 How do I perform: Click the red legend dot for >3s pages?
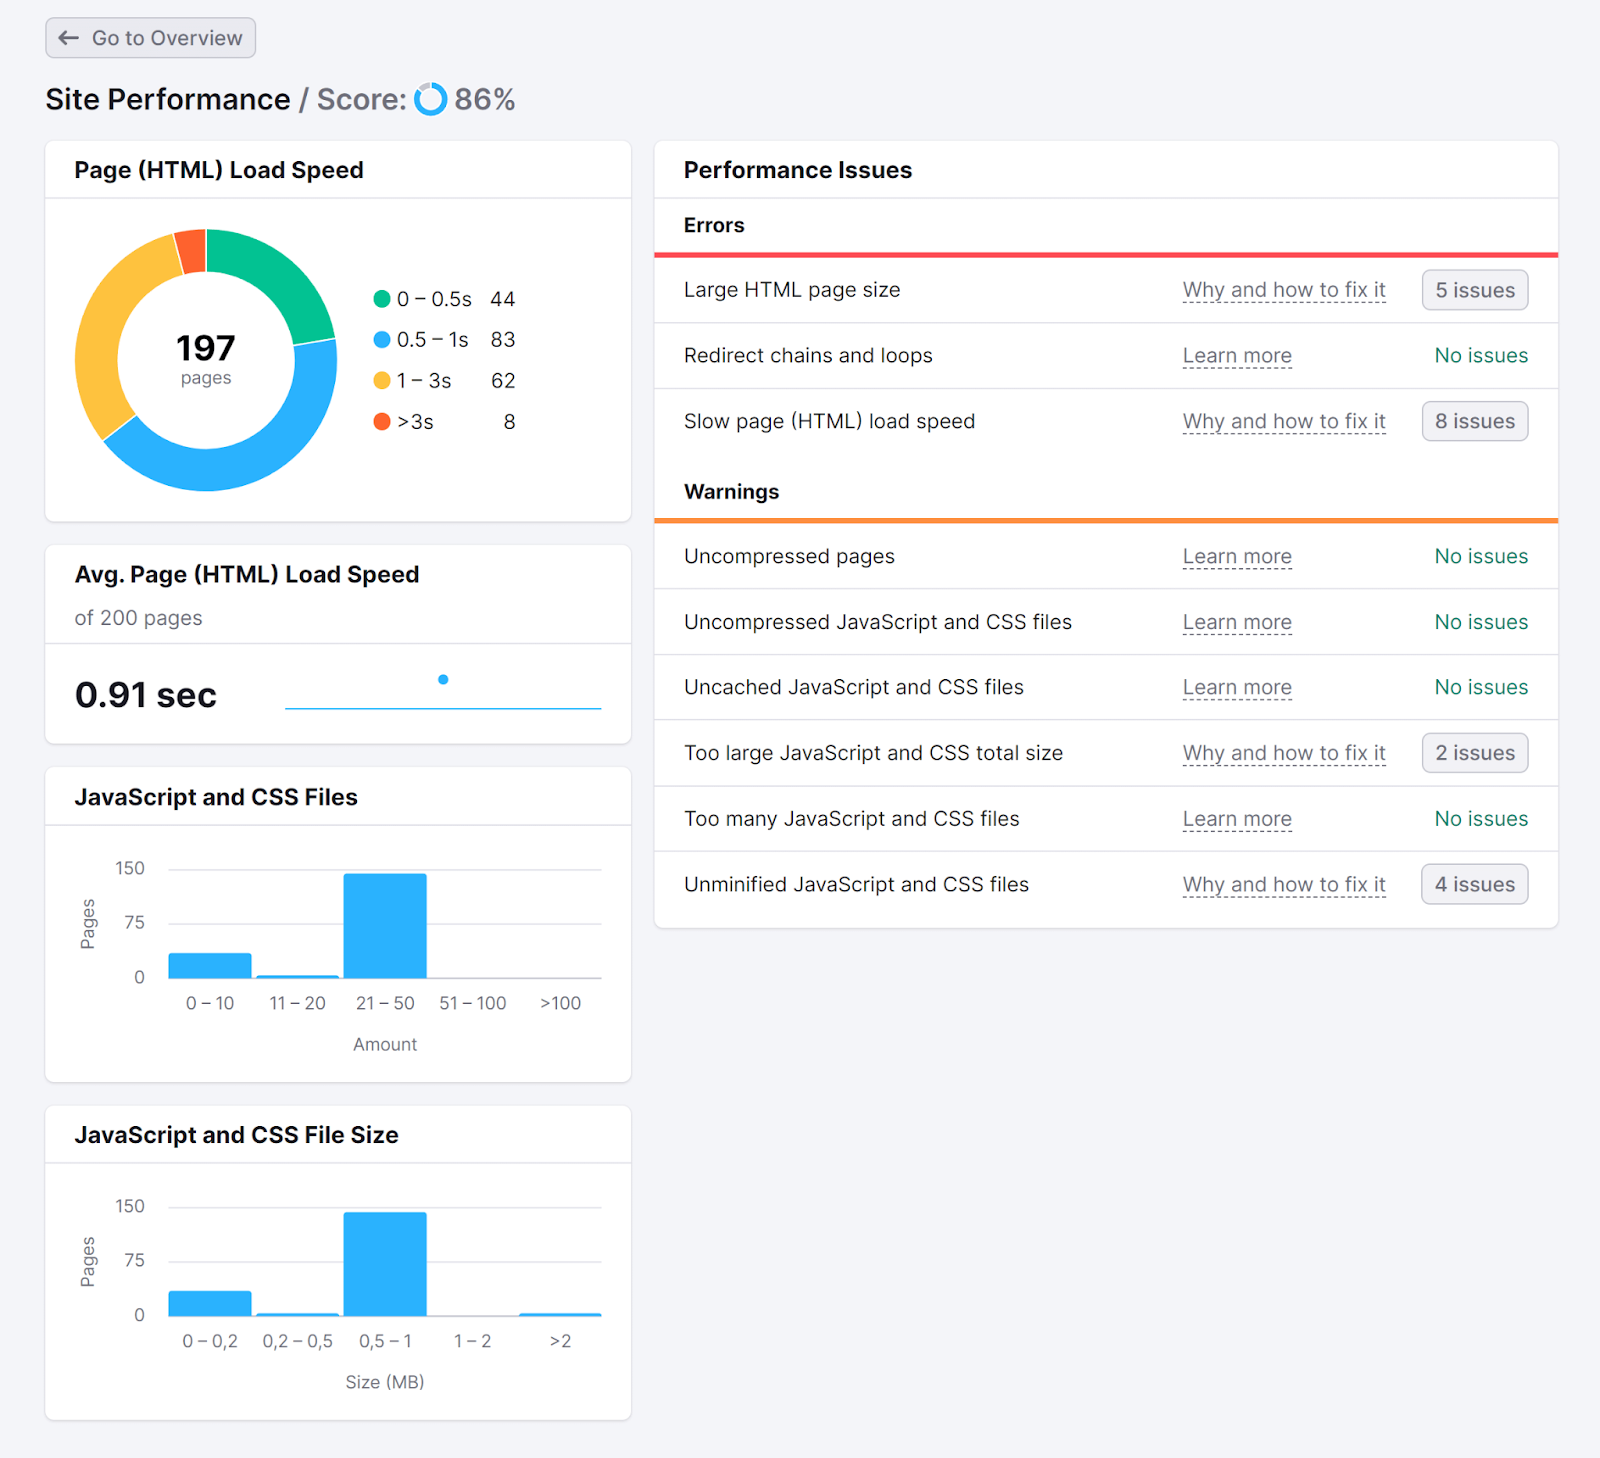pyautogui.click(x=382, y=421)
